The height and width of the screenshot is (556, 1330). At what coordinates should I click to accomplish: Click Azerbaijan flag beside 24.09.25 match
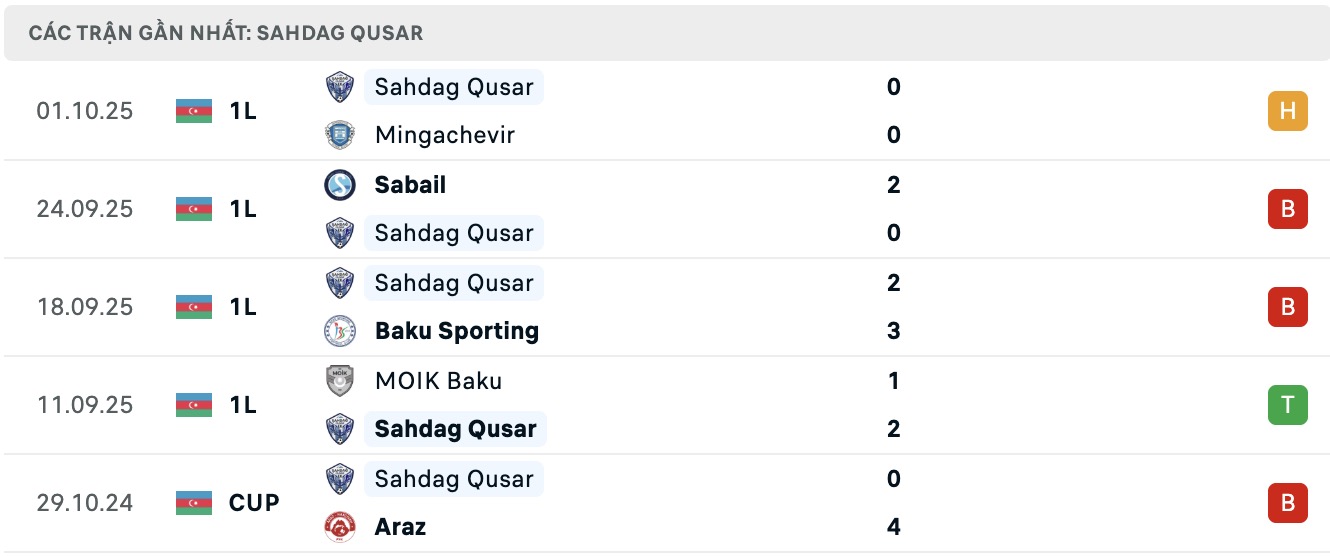194,209
